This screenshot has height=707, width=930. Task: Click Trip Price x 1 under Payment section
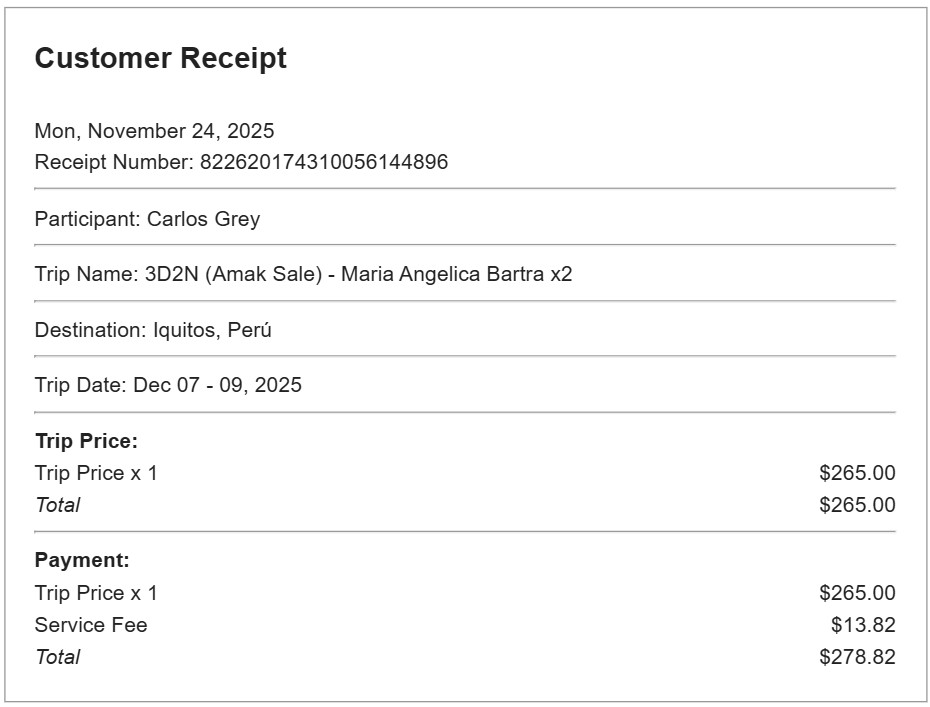pyautogui.click(x=96, y=593)
